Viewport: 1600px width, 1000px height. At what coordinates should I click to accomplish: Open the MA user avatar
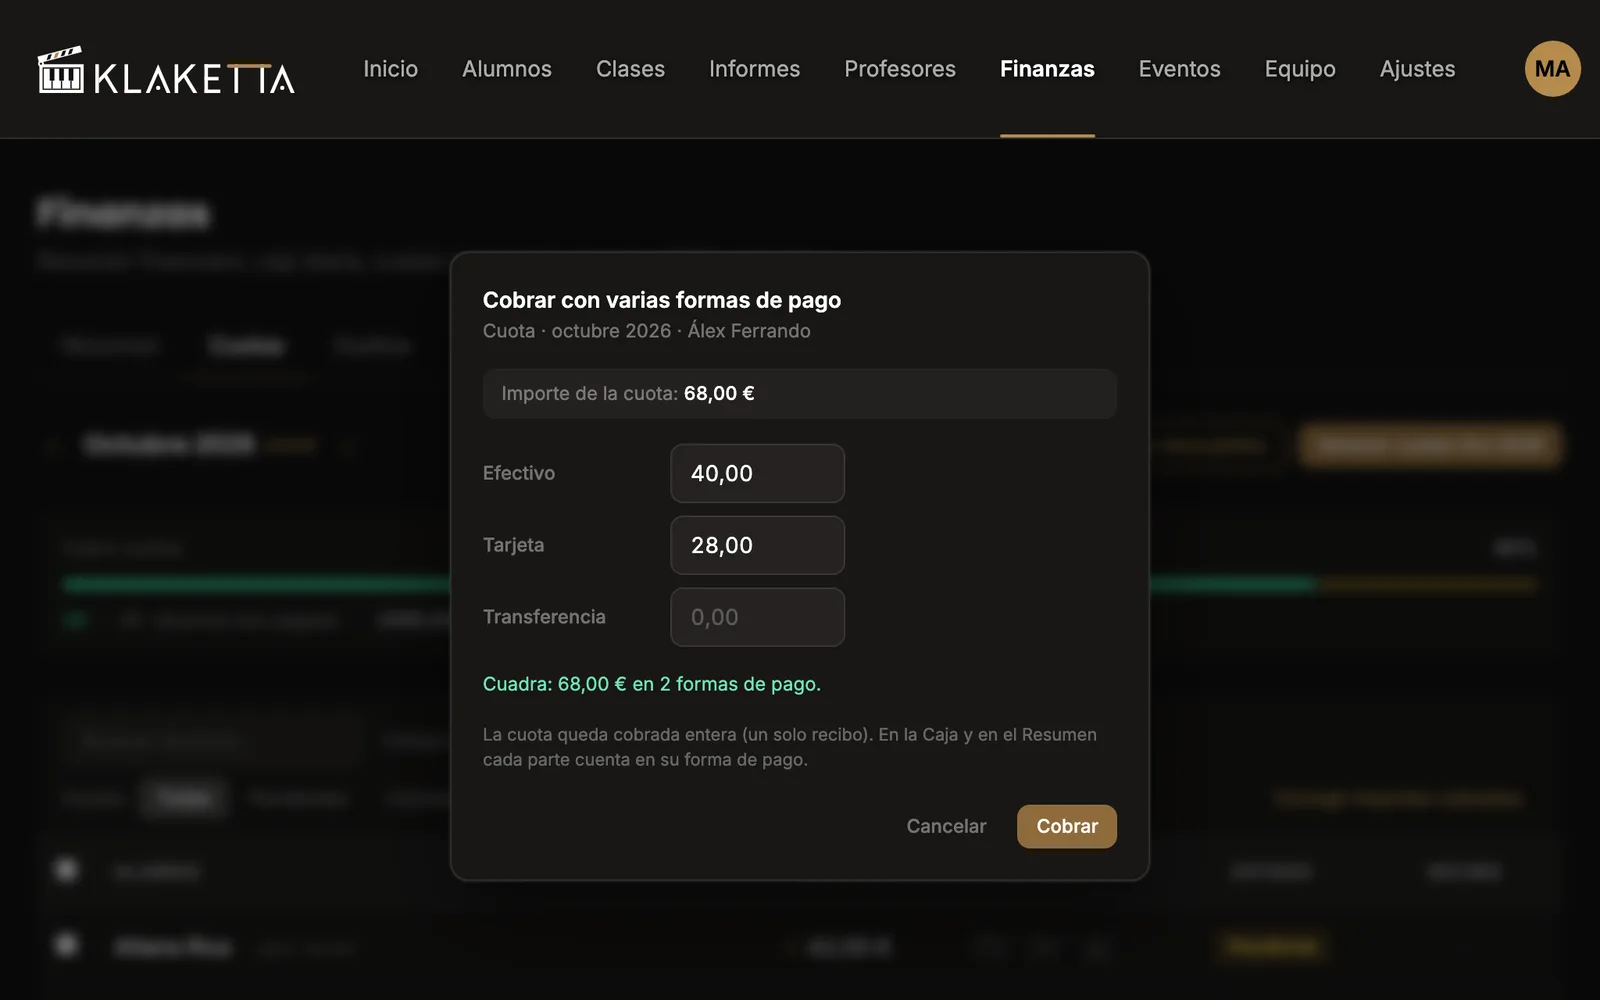pos(1552,69)
